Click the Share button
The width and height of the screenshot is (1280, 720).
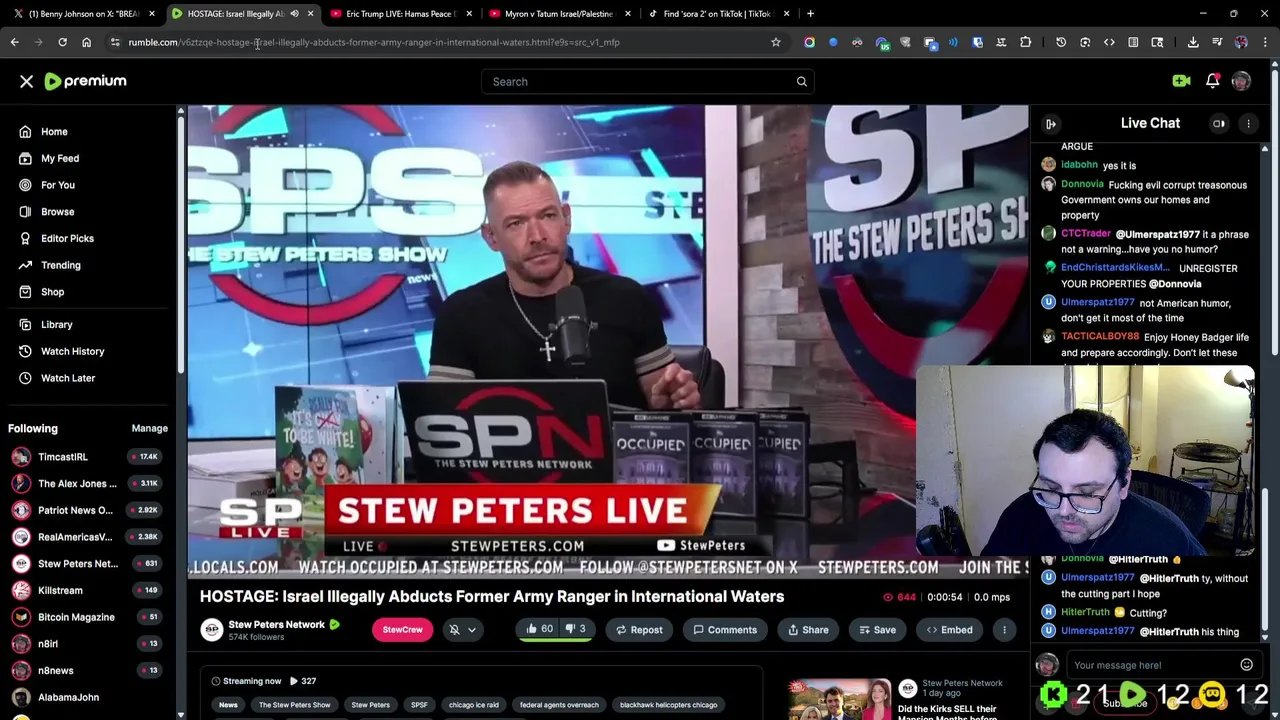[x=808, y=630]
